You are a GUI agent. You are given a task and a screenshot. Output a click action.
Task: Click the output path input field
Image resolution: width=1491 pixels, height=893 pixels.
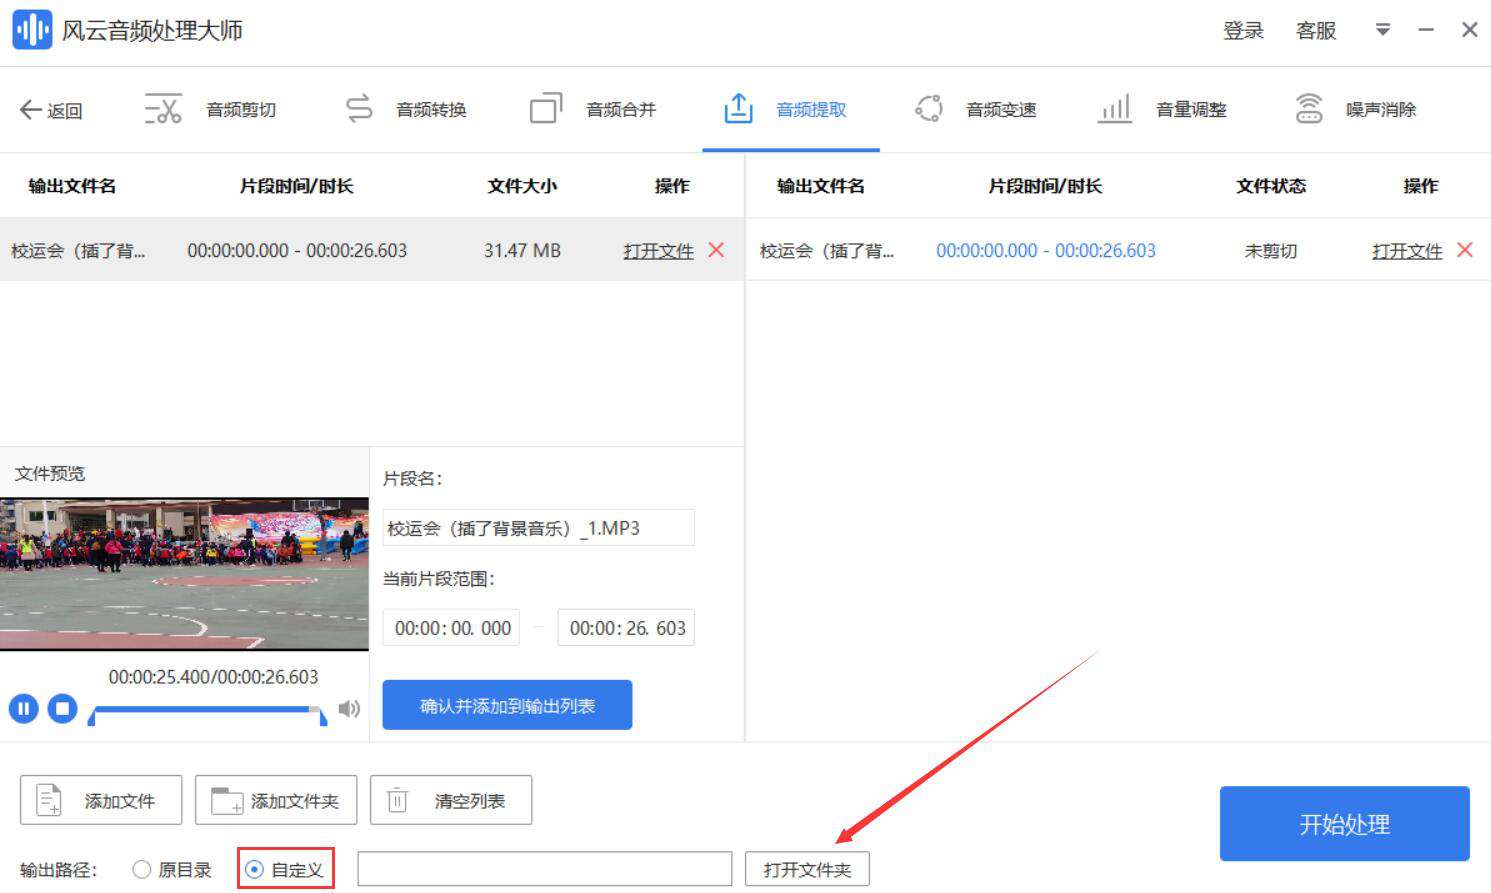click(545, 869)
